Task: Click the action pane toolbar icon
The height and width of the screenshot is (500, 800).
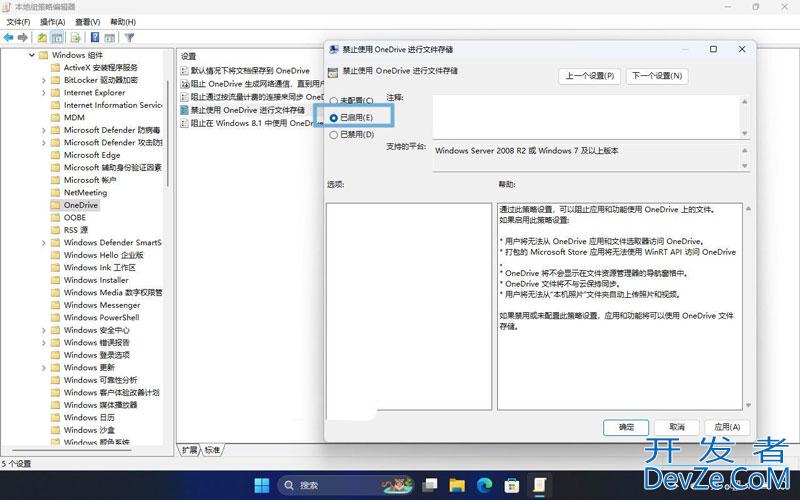Action: [109, 38]
